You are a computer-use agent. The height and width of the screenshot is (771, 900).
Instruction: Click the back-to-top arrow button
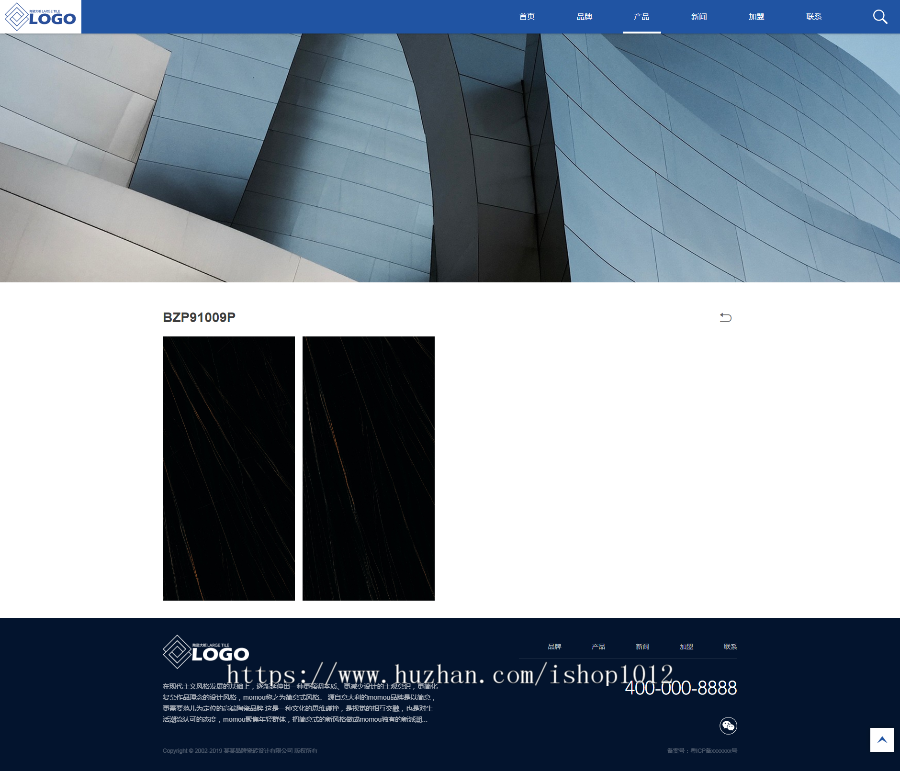pyautogui.click(x=882, y=739)
